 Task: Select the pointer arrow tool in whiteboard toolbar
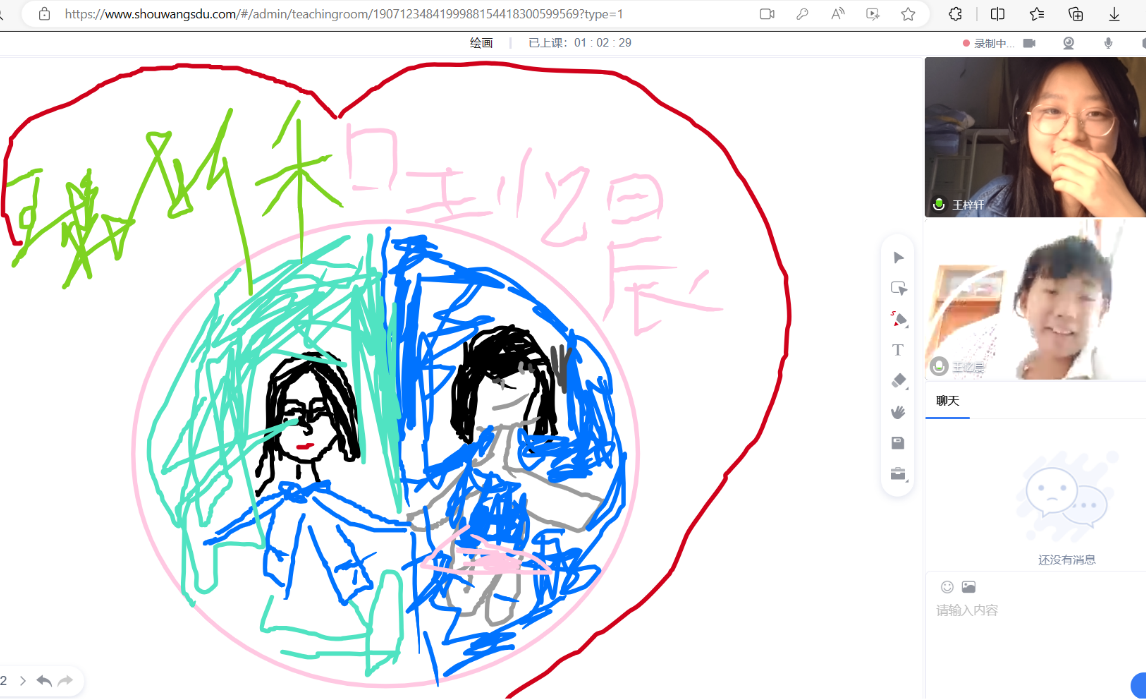click(898, 257)
